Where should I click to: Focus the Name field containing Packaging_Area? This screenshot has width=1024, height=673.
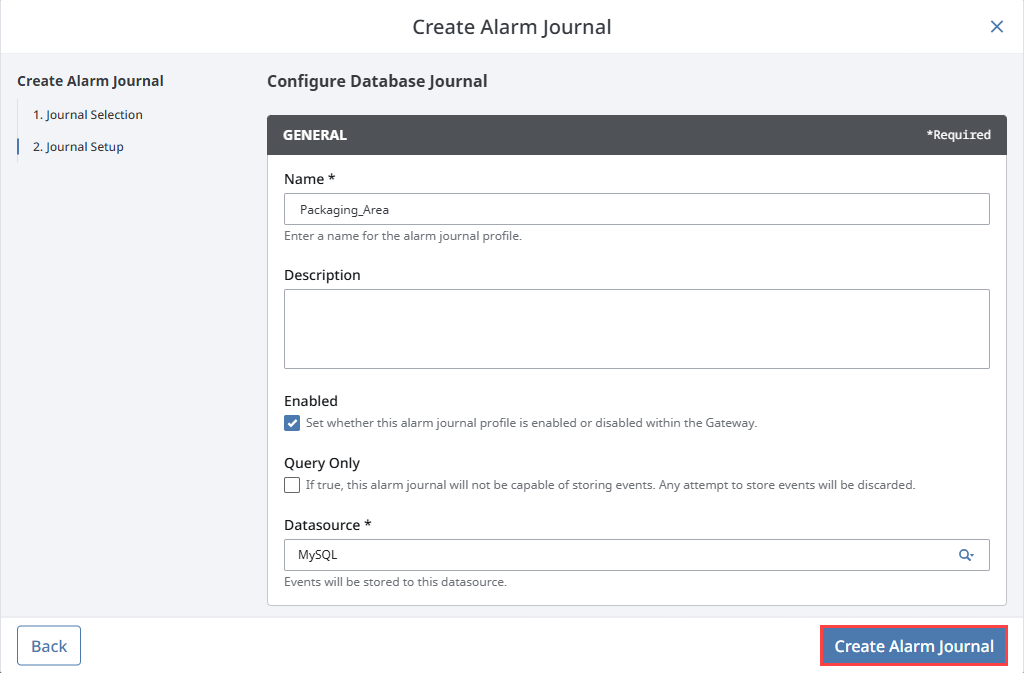637,210
